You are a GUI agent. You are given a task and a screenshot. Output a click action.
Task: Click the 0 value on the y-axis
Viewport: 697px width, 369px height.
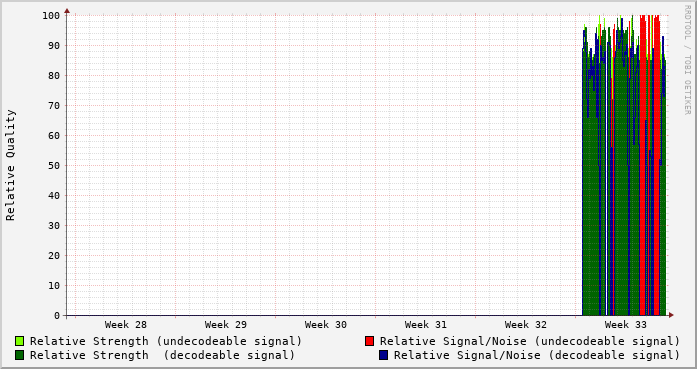[x=57, y=316]
